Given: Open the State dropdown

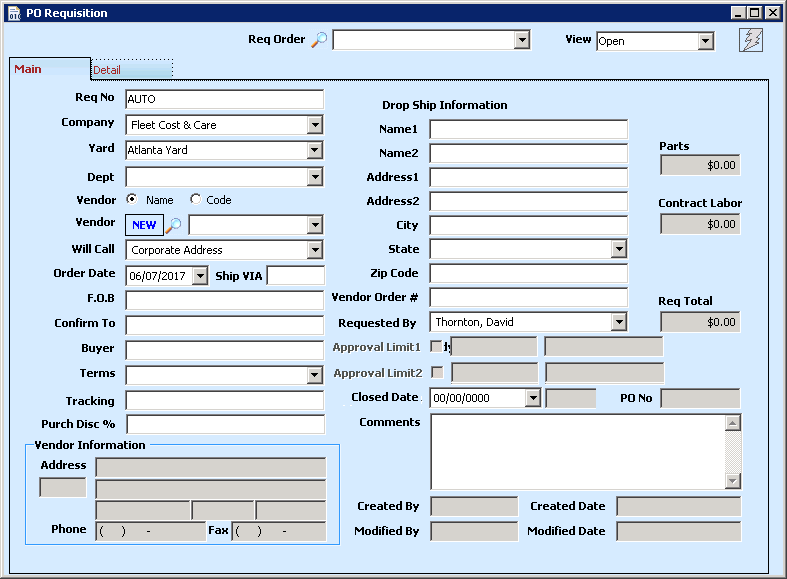Looking at the screenshot, I should 619,249.
